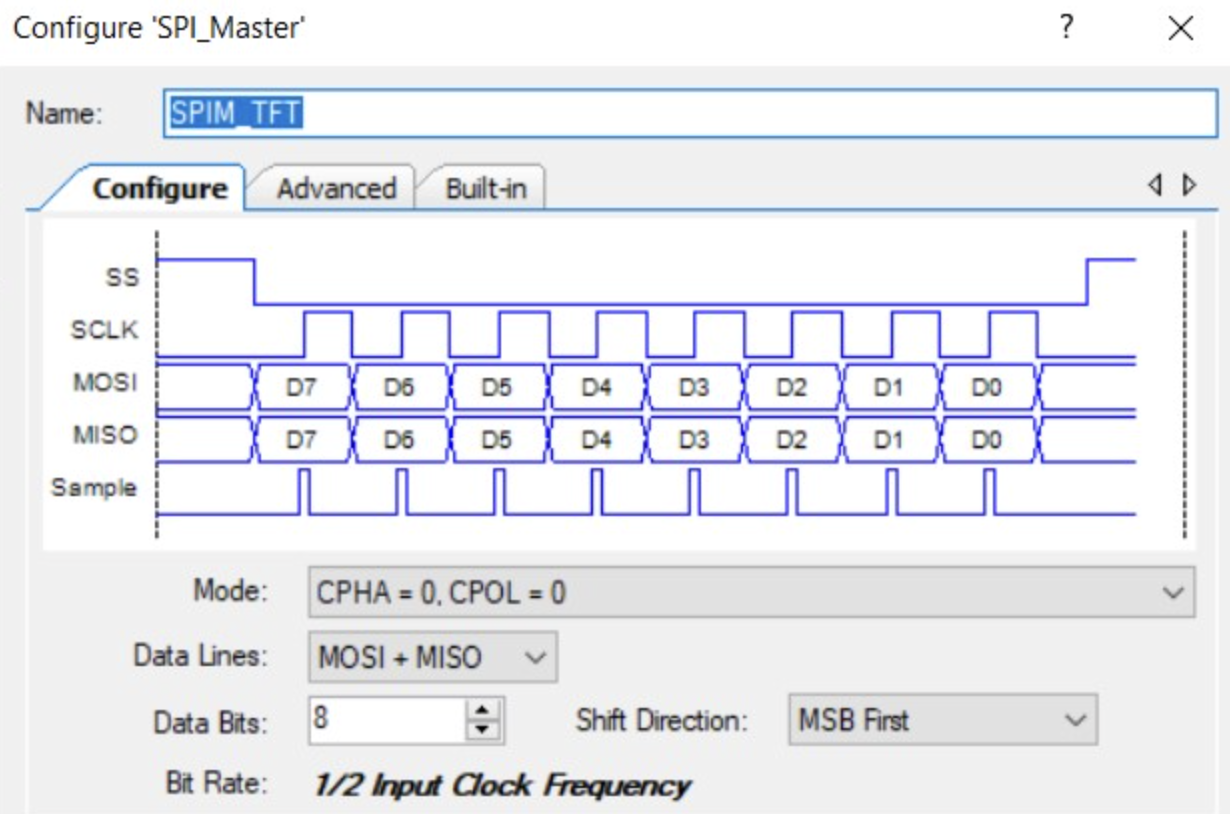Viewport: 1230px width, 814px height.
Task: Close the Configure SPI_Master dialog
Action: (x=1180, y=28)
